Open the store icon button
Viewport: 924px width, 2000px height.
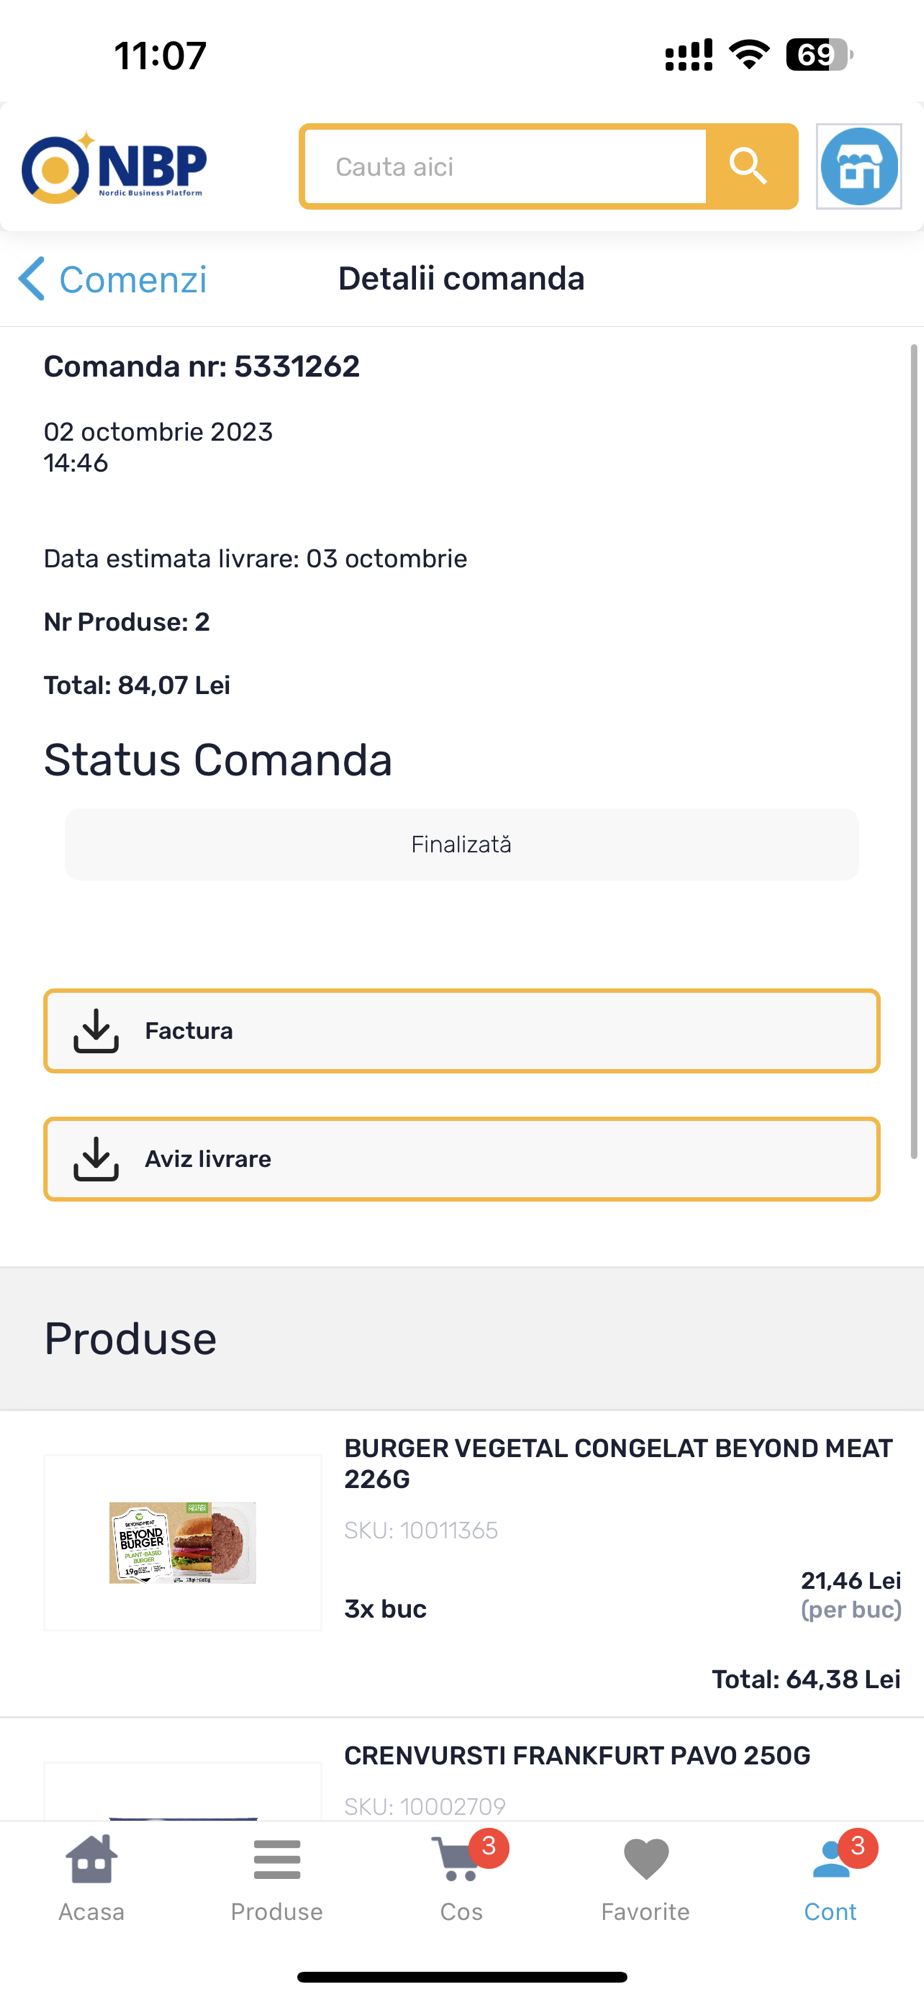click(x=859, y=167)
